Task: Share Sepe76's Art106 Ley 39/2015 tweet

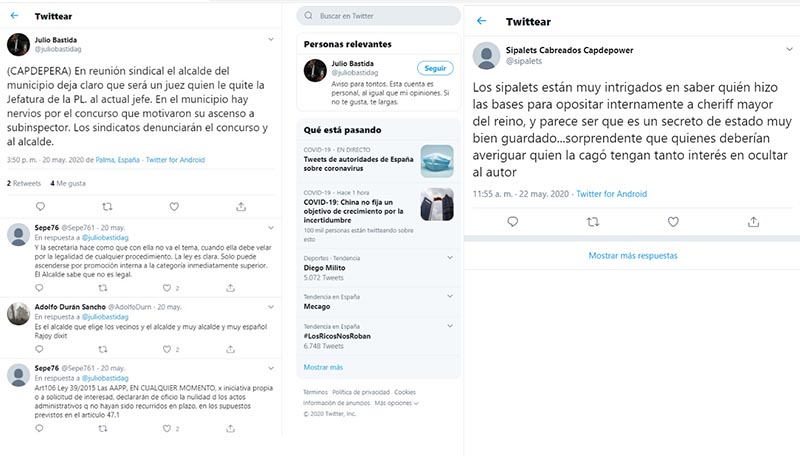Action: pos(231,428)
